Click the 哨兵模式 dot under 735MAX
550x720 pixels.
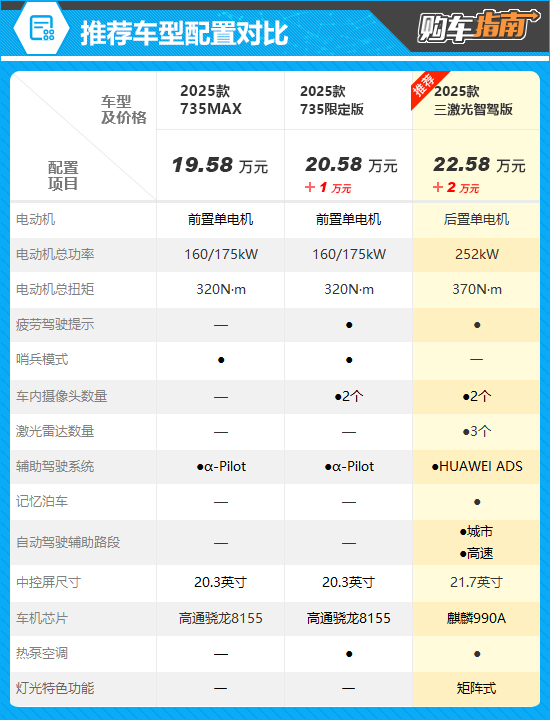(221, 360)
